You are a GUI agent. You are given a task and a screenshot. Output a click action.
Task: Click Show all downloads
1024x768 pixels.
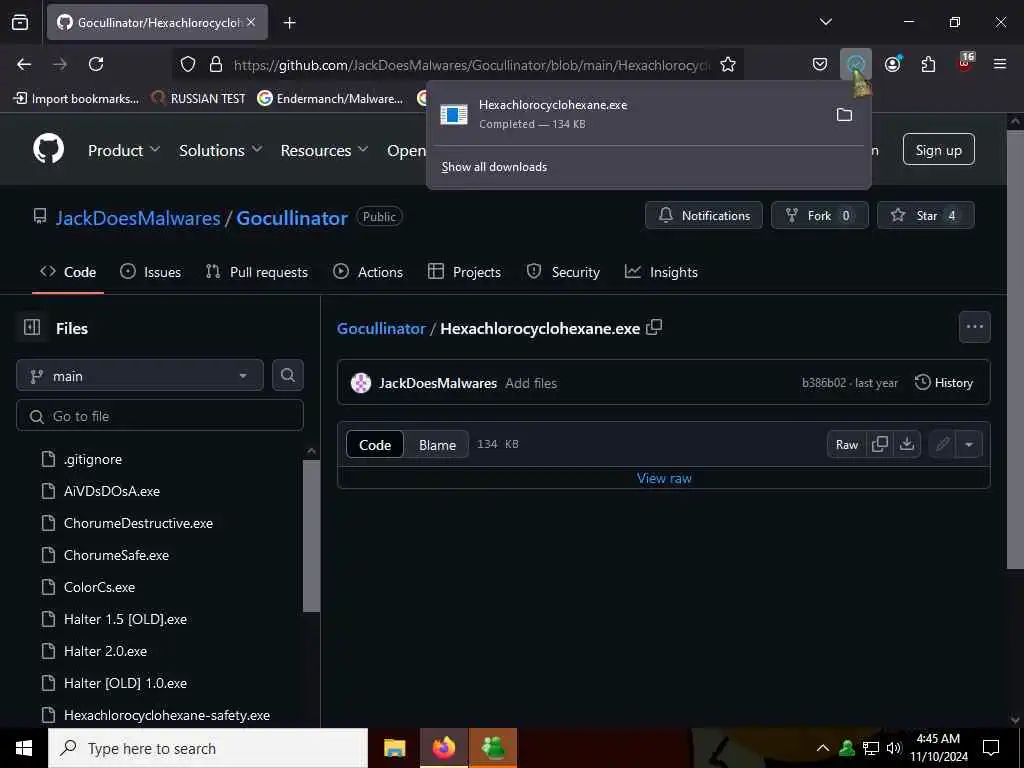tap(494, 167)
